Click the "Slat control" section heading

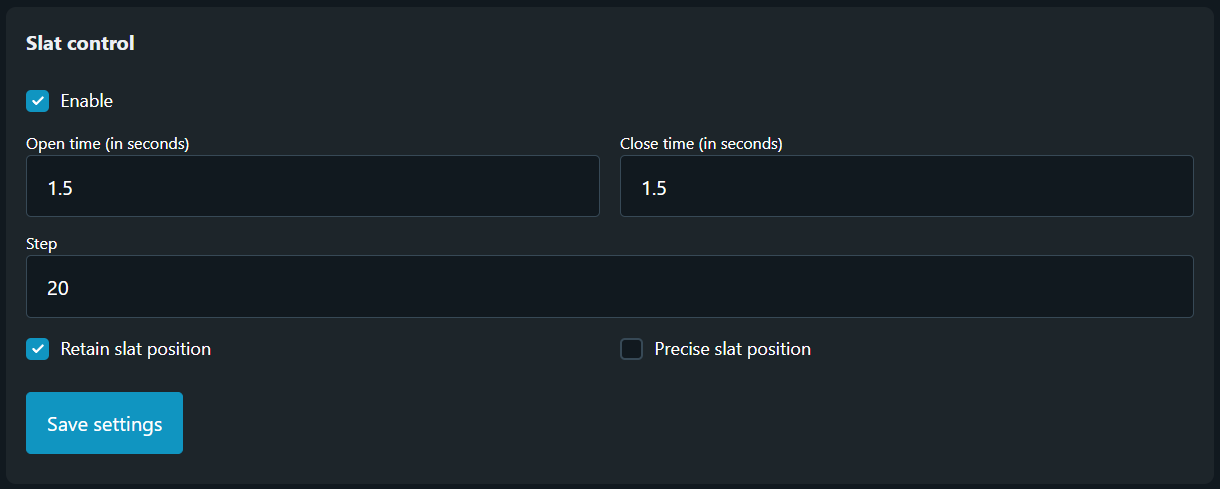pyautogui.click(x=80, y=44)
